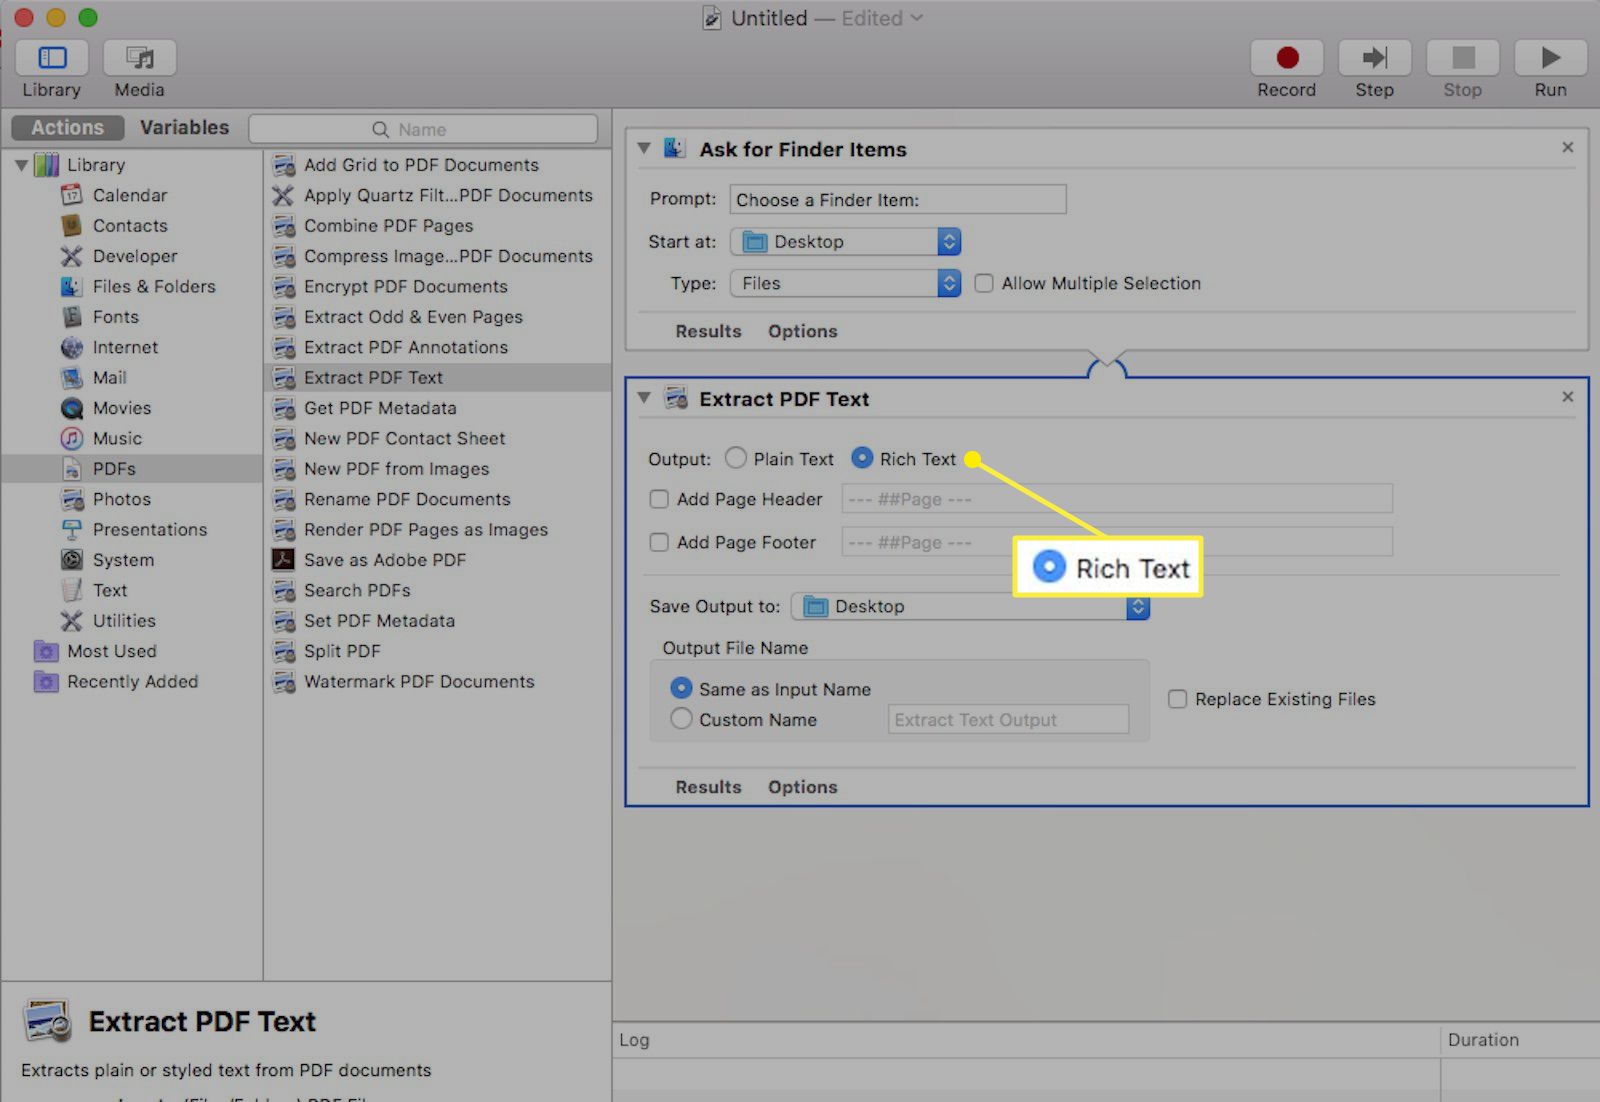Switch to the Variables tab
Screen dimensions: 1600x1102
[x=184, y=127]
